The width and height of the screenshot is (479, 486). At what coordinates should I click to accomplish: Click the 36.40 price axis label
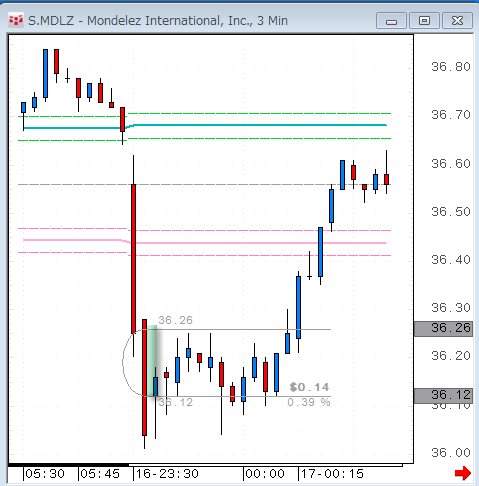click(451, 260)
